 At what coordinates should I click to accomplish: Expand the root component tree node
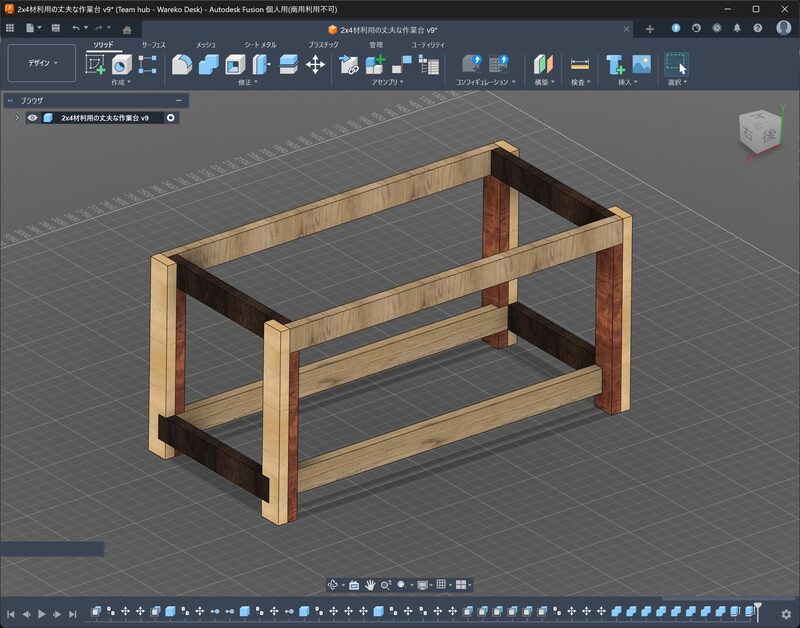(x=17, y=118)
